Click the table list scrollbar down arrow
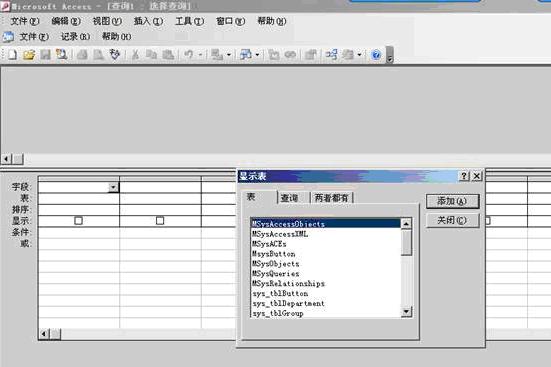This screenshot has width=551, height=367. coord(406,311)
